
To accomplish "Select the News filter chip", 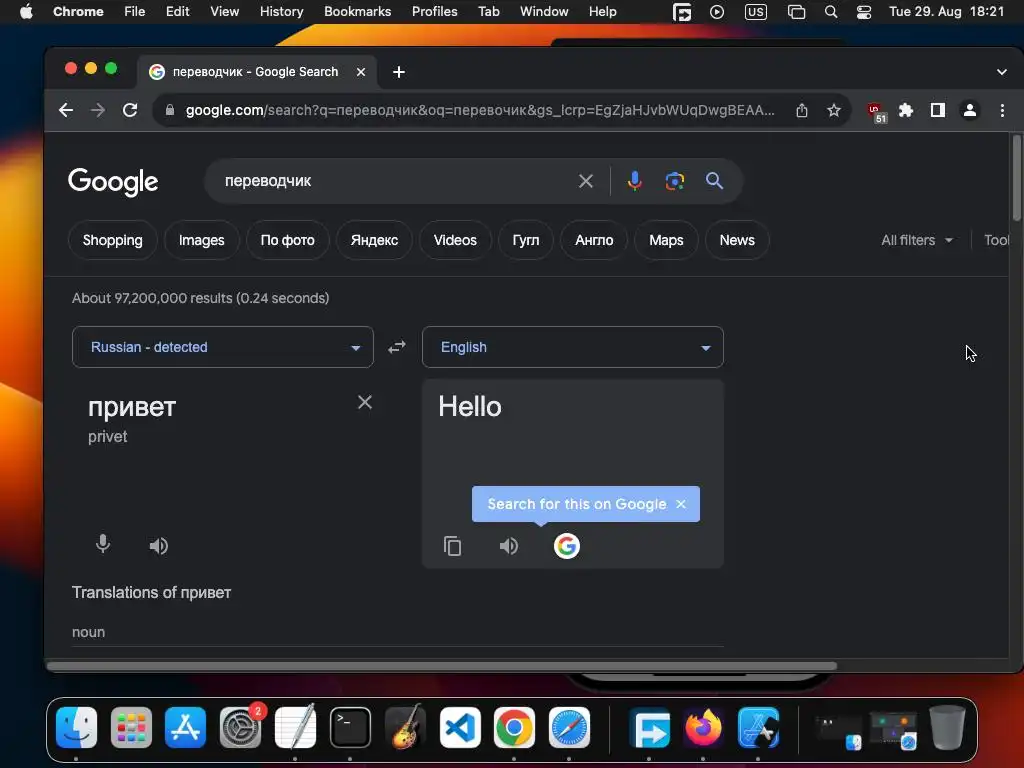I will coord(737,240).
